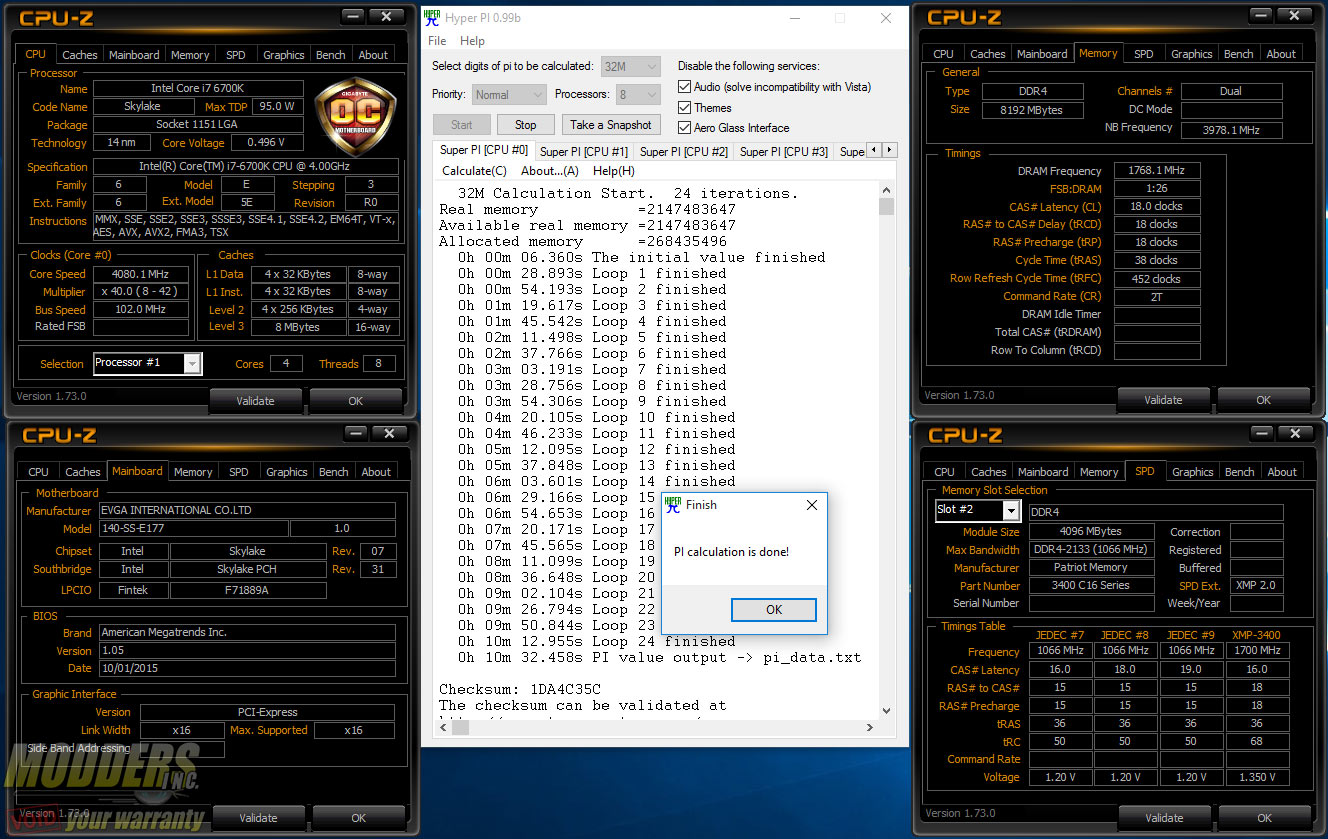The width and height of the screenshot is (1328, 839).
Task: Open About...(A) menu in Super PI
Action: pos(549,171)
